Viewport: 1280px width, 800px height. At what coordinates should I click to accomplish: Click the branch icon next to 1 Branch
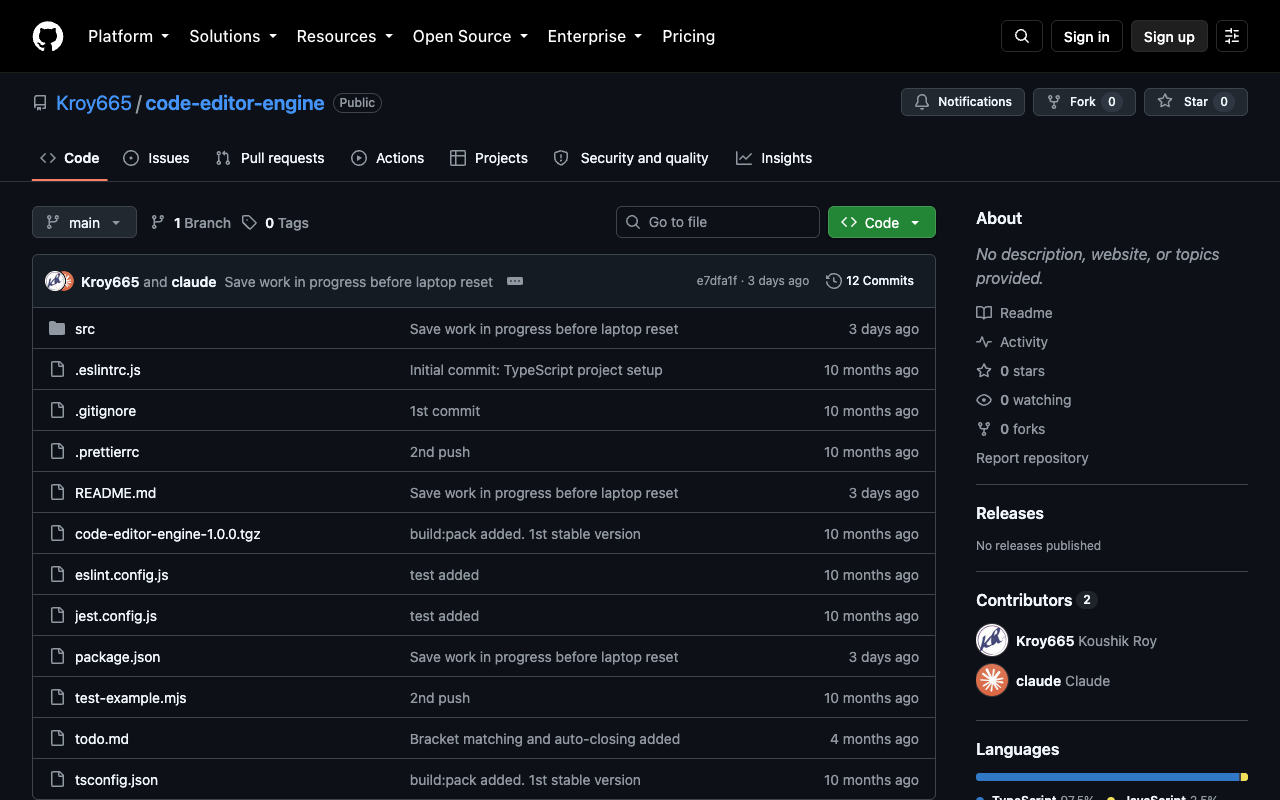pyautogui.click(x=158, y=223)
